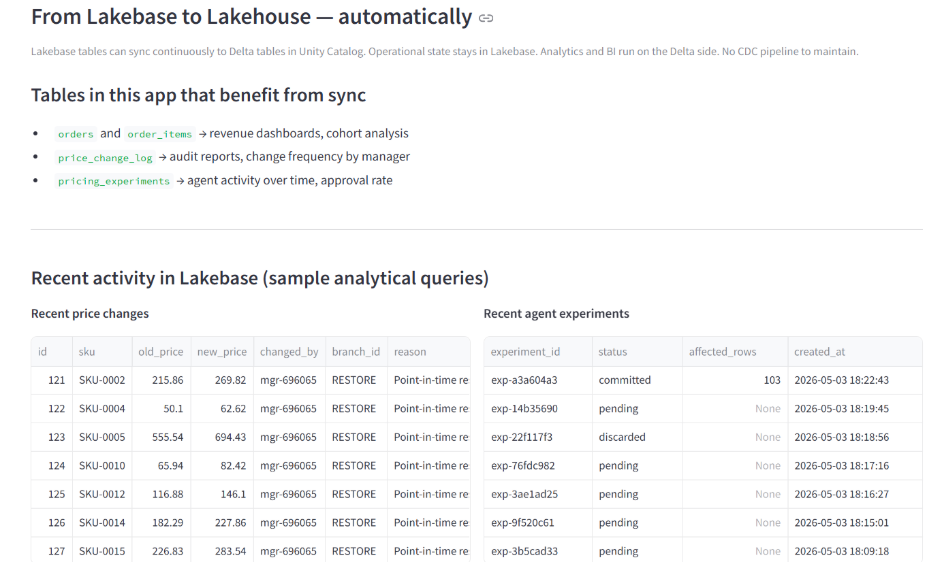Select mgr-696065 in row 122
The image size is (936, 562).
tap(290, 409)
